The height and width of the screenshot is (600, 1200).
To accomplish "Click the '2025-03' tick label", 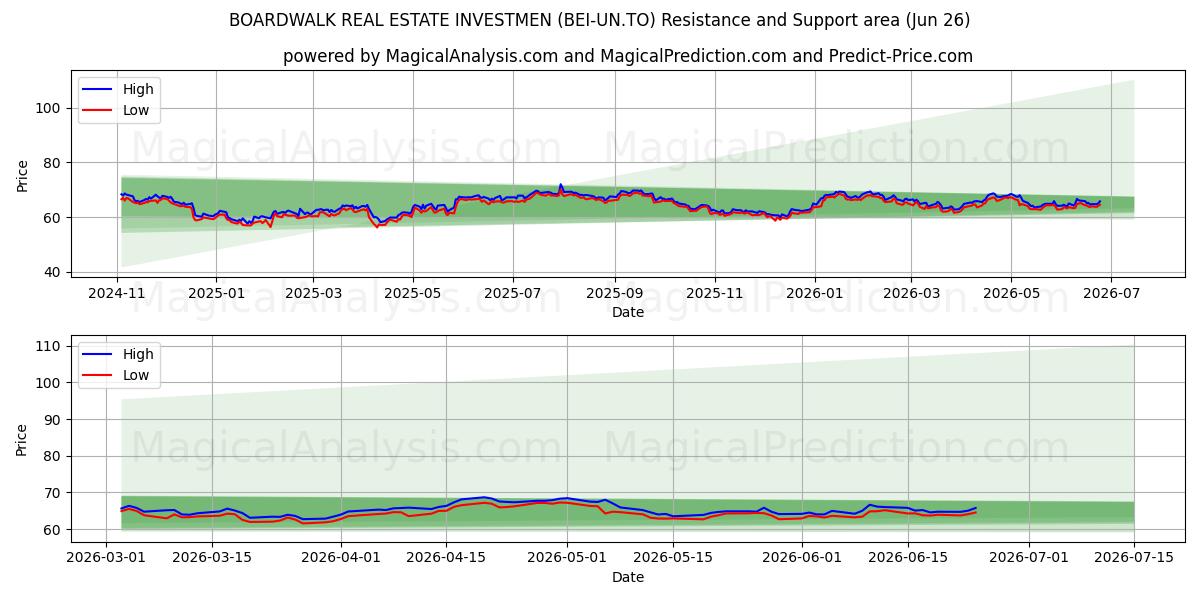I will pos(313,293).
